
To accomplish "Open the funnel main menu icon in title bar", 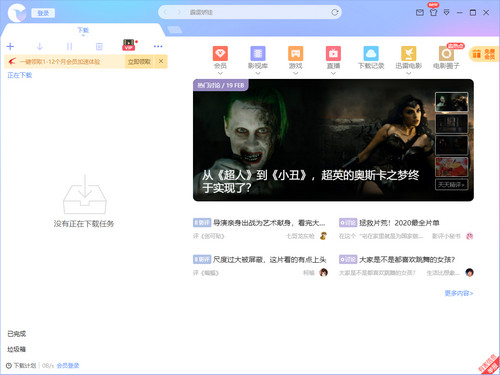I will (447, 13).
